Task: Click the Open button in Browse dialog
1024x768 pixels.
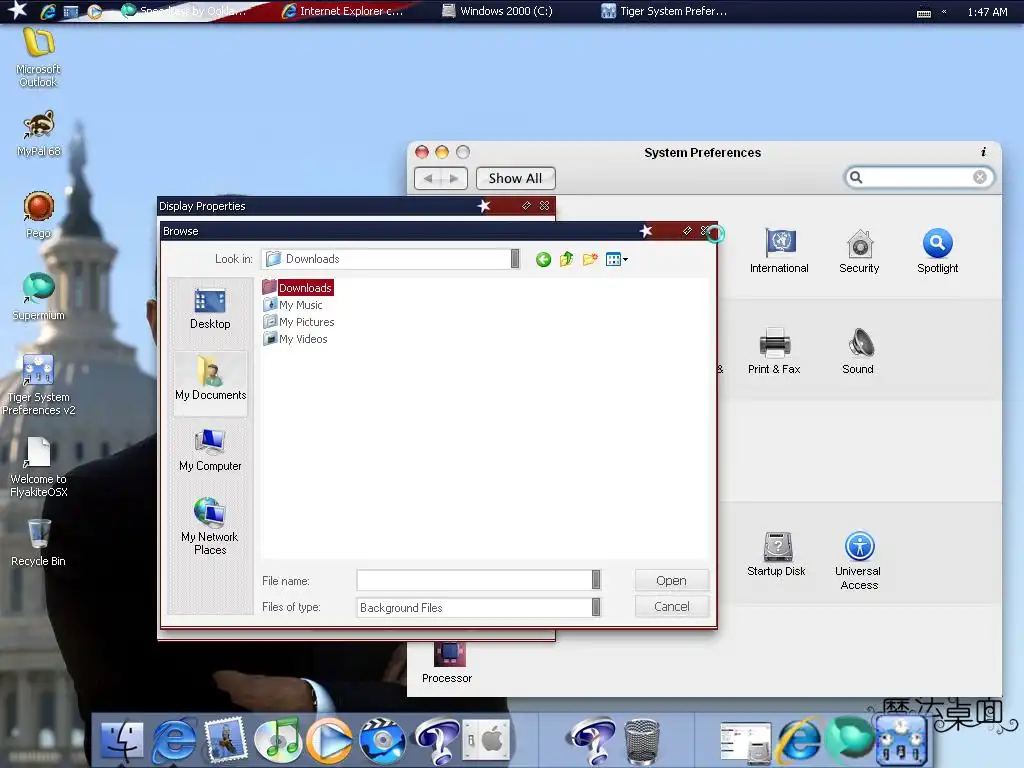Action: [x=671, y=581]
